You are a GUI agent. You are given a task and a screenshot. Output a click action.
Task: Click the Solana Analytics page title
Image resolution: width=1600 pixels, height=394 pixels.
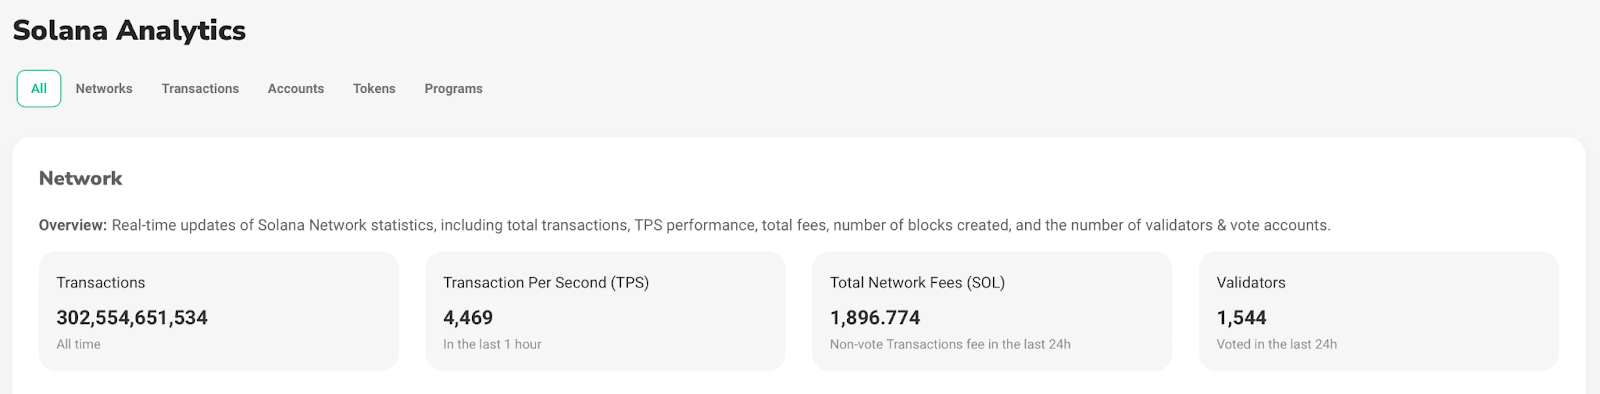click(129, 31)
